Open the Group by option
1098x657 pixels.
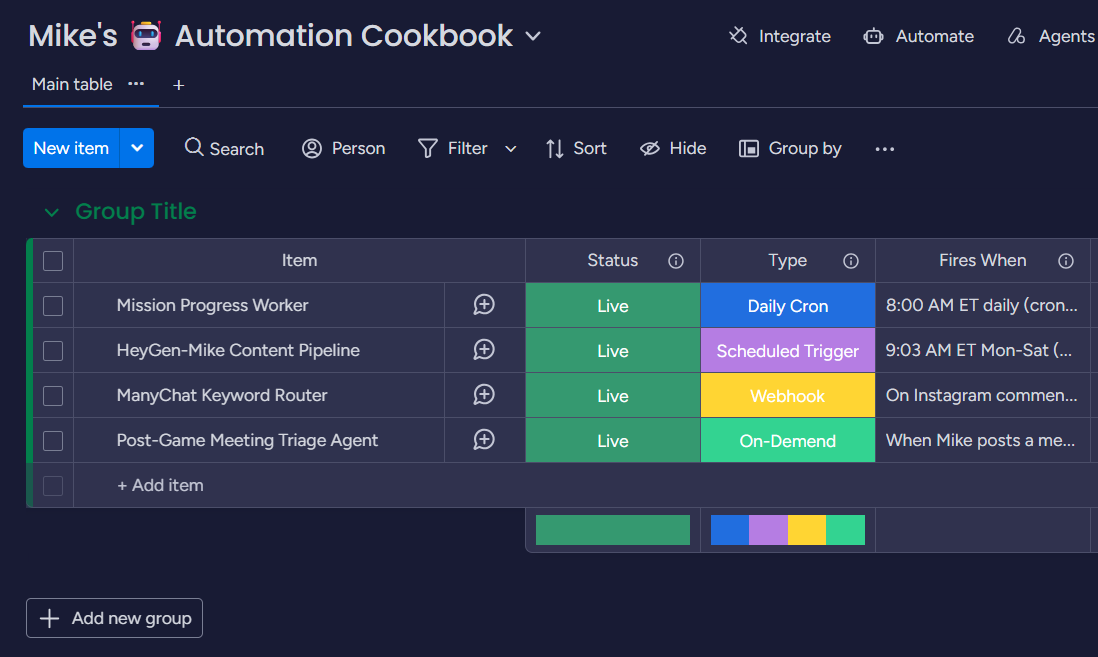coord(790,148)
